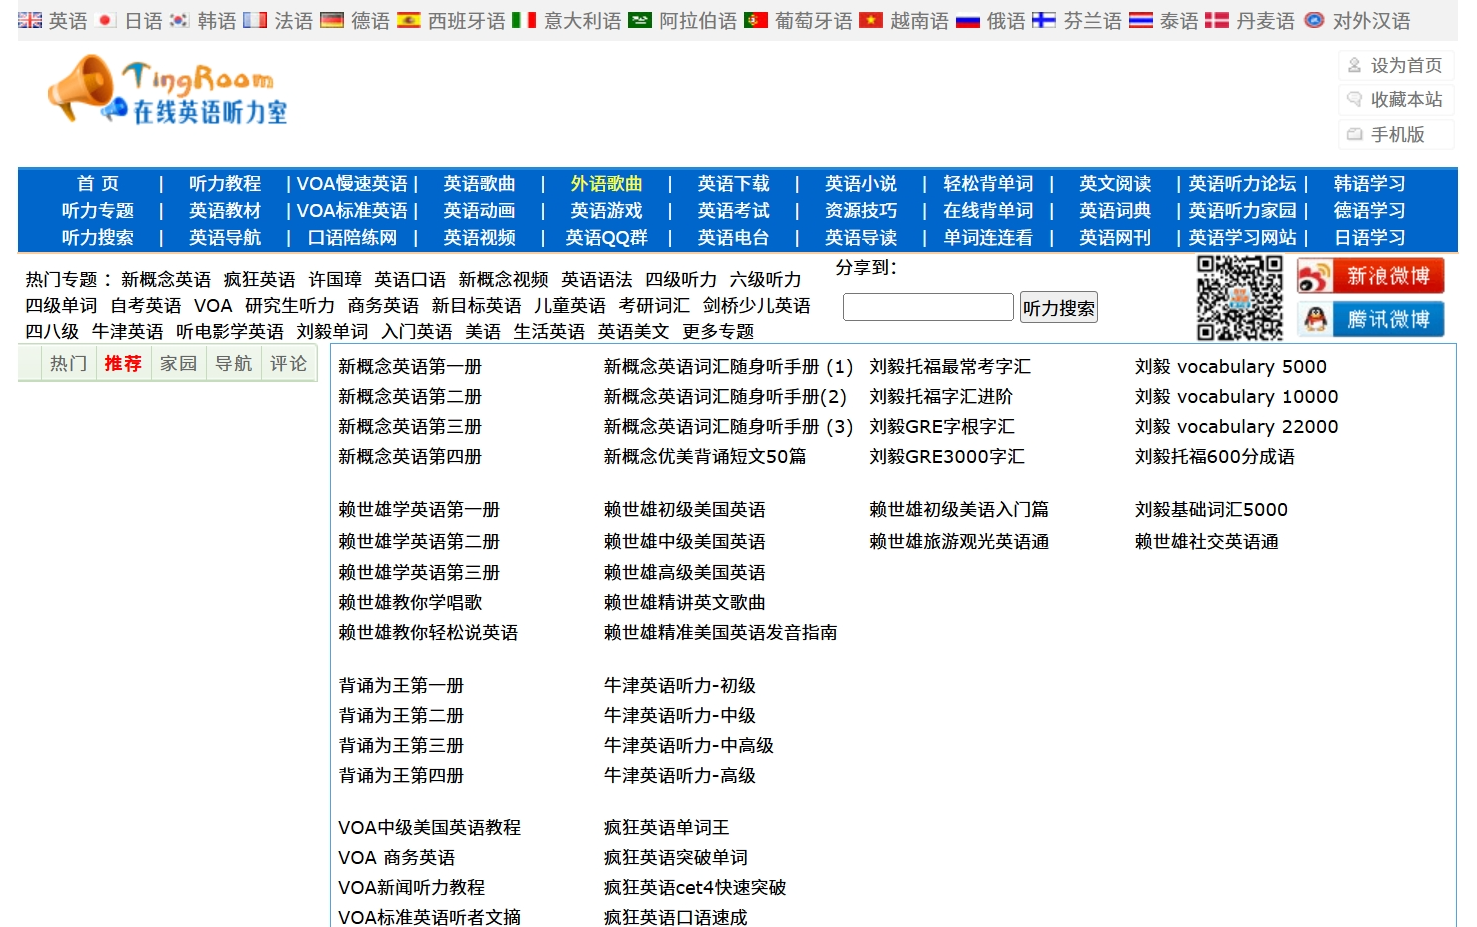The height and width of the screenshot is (927, 1477).
Task: Click the 收藏本站 bookmark site button
Action: (1396, 100)
